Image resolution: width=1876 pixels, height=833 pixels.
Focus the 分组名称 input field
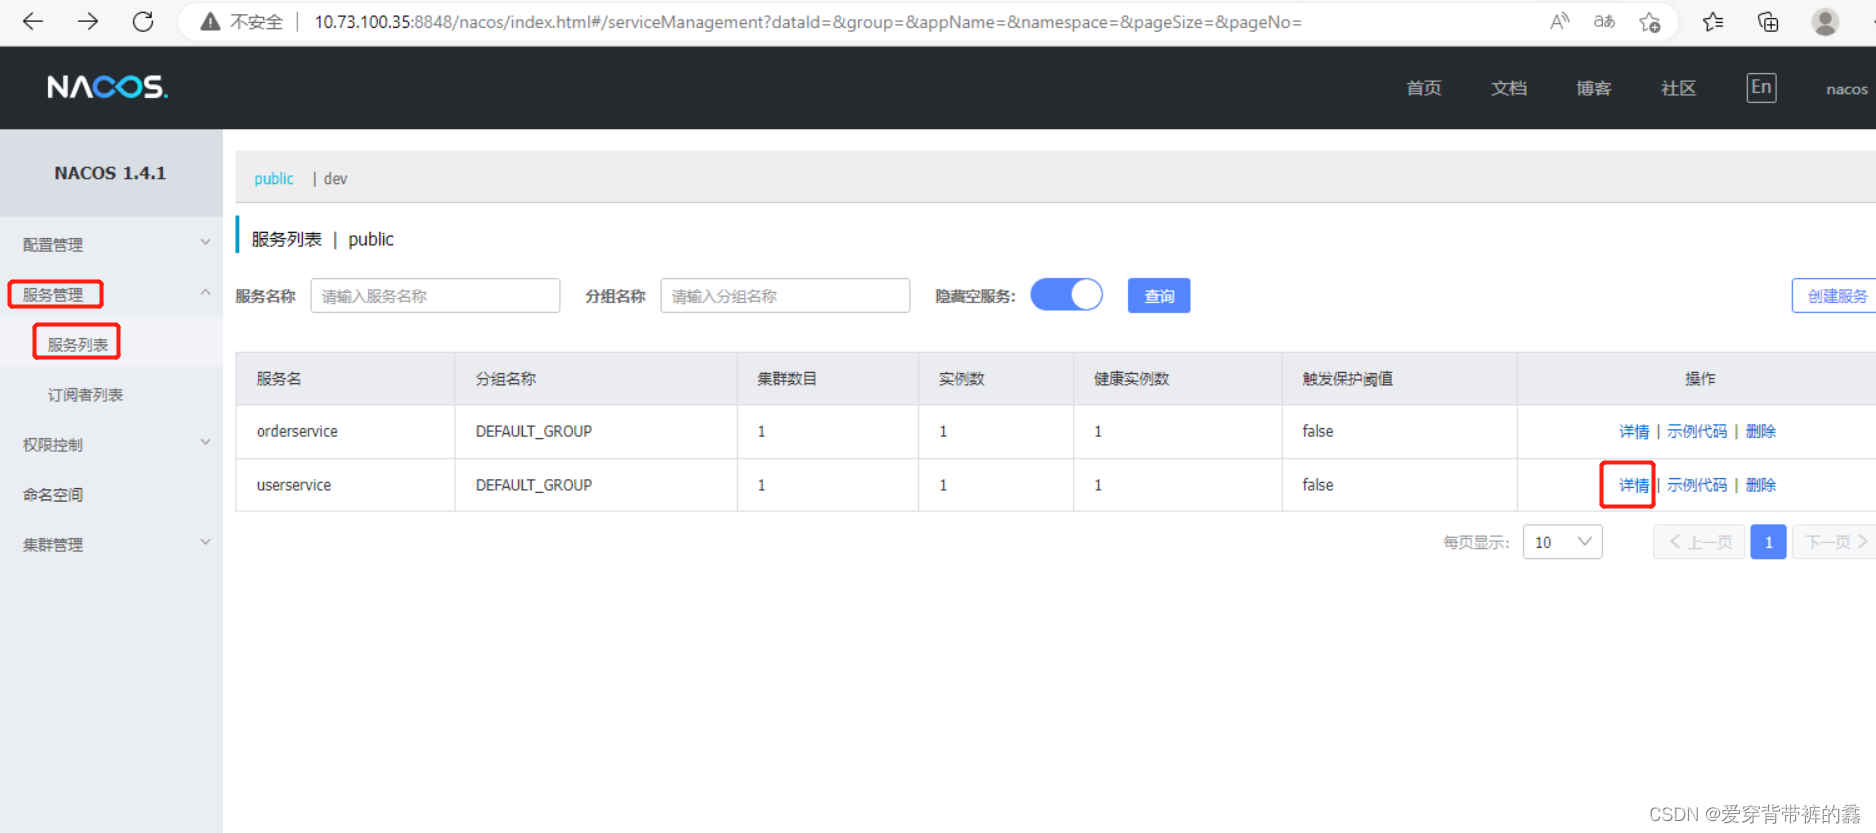pyautogui.click(x=785, y=295)
